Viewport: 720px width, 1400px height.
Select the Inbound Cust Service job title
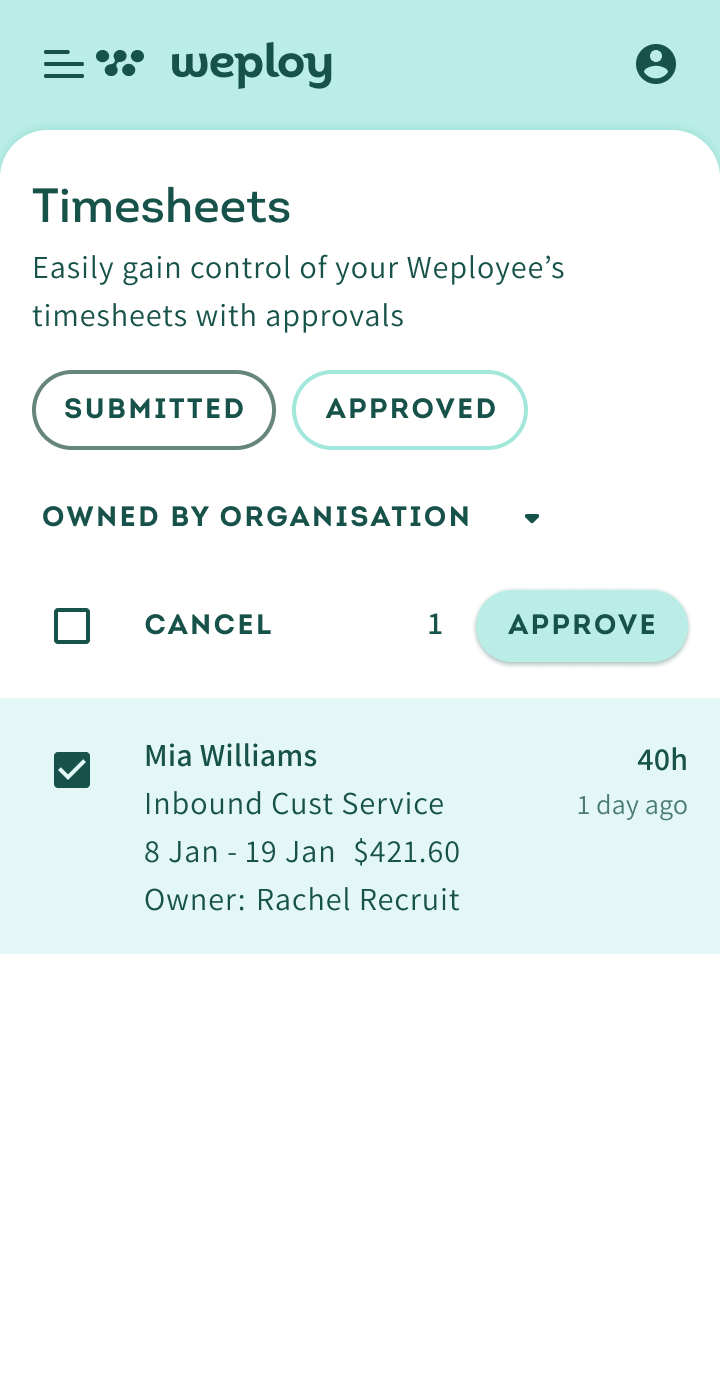coord(294,804)
